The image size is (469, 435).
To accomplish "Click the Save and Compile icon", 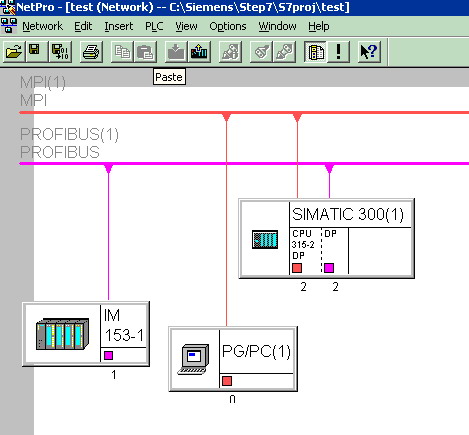I will click(60, 52).
